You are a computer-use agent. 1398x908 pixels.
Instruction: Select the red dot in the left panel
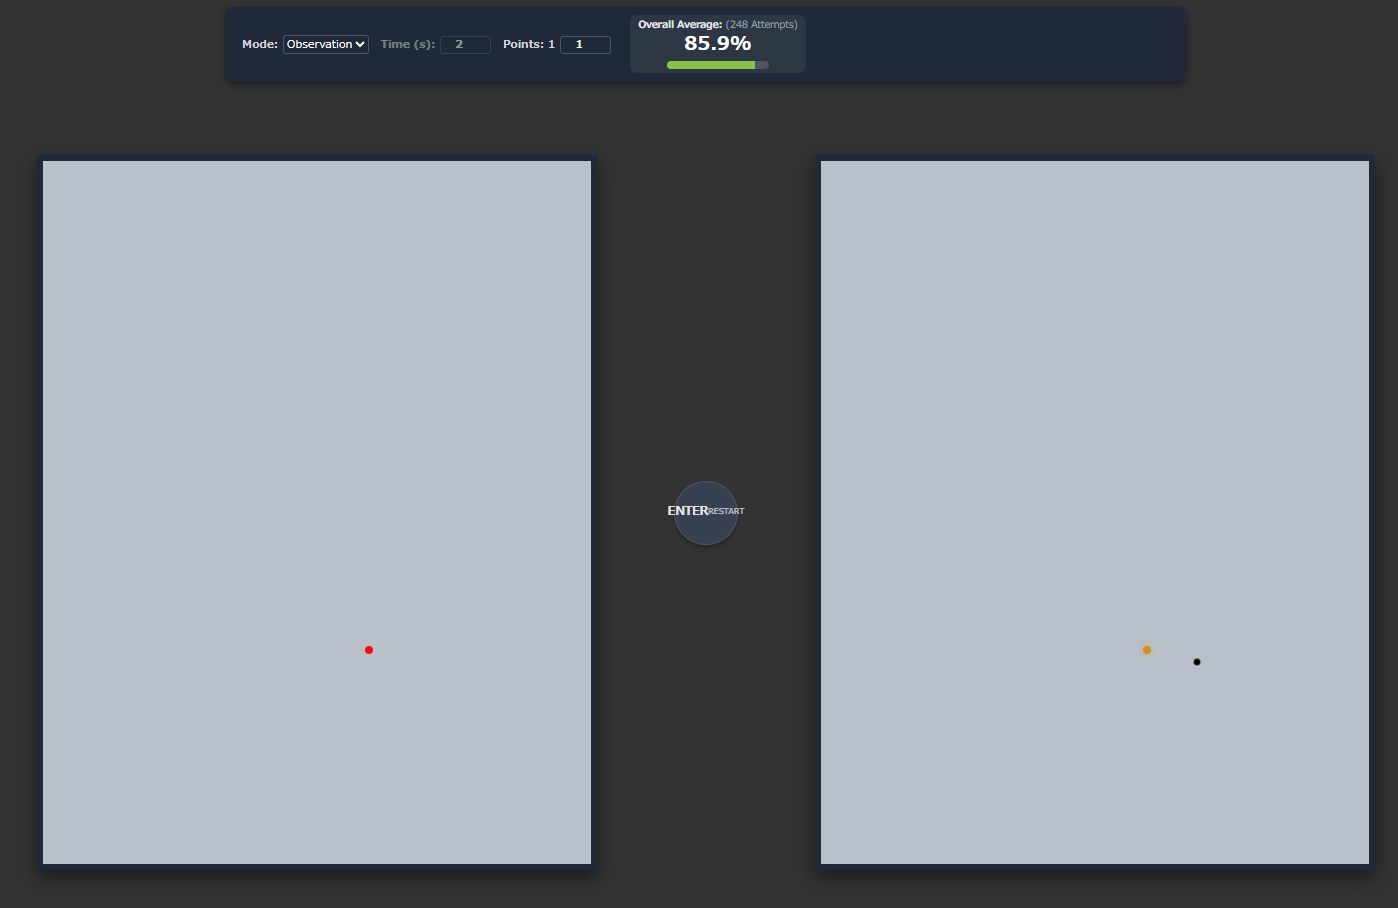[x=369, y=650]
